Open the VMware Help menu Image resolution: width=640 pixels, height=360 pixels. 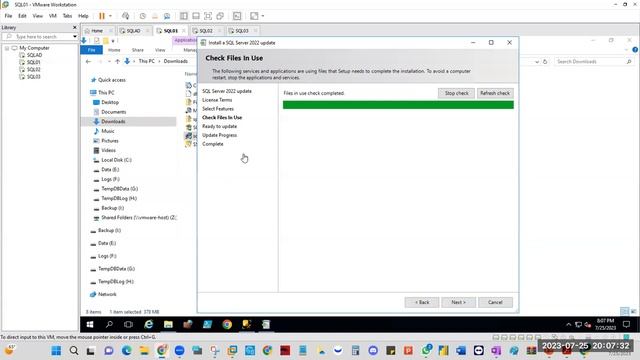[x=83, y=16]
